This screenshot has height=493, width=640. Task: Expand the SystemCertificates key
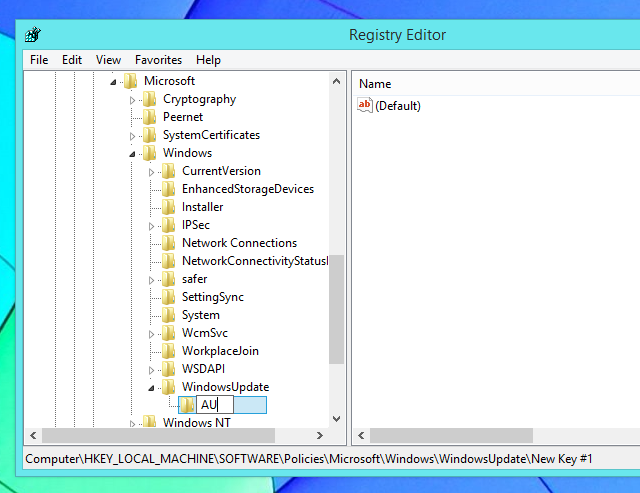(x=132, y=136)
